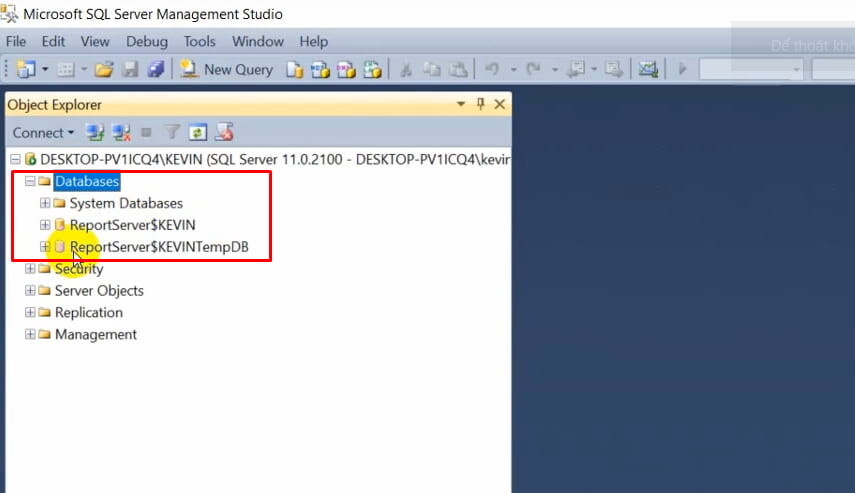Expand the ReportServer$KEVIN database node
Screen dimensions: 855x493
tap(45, 225)
